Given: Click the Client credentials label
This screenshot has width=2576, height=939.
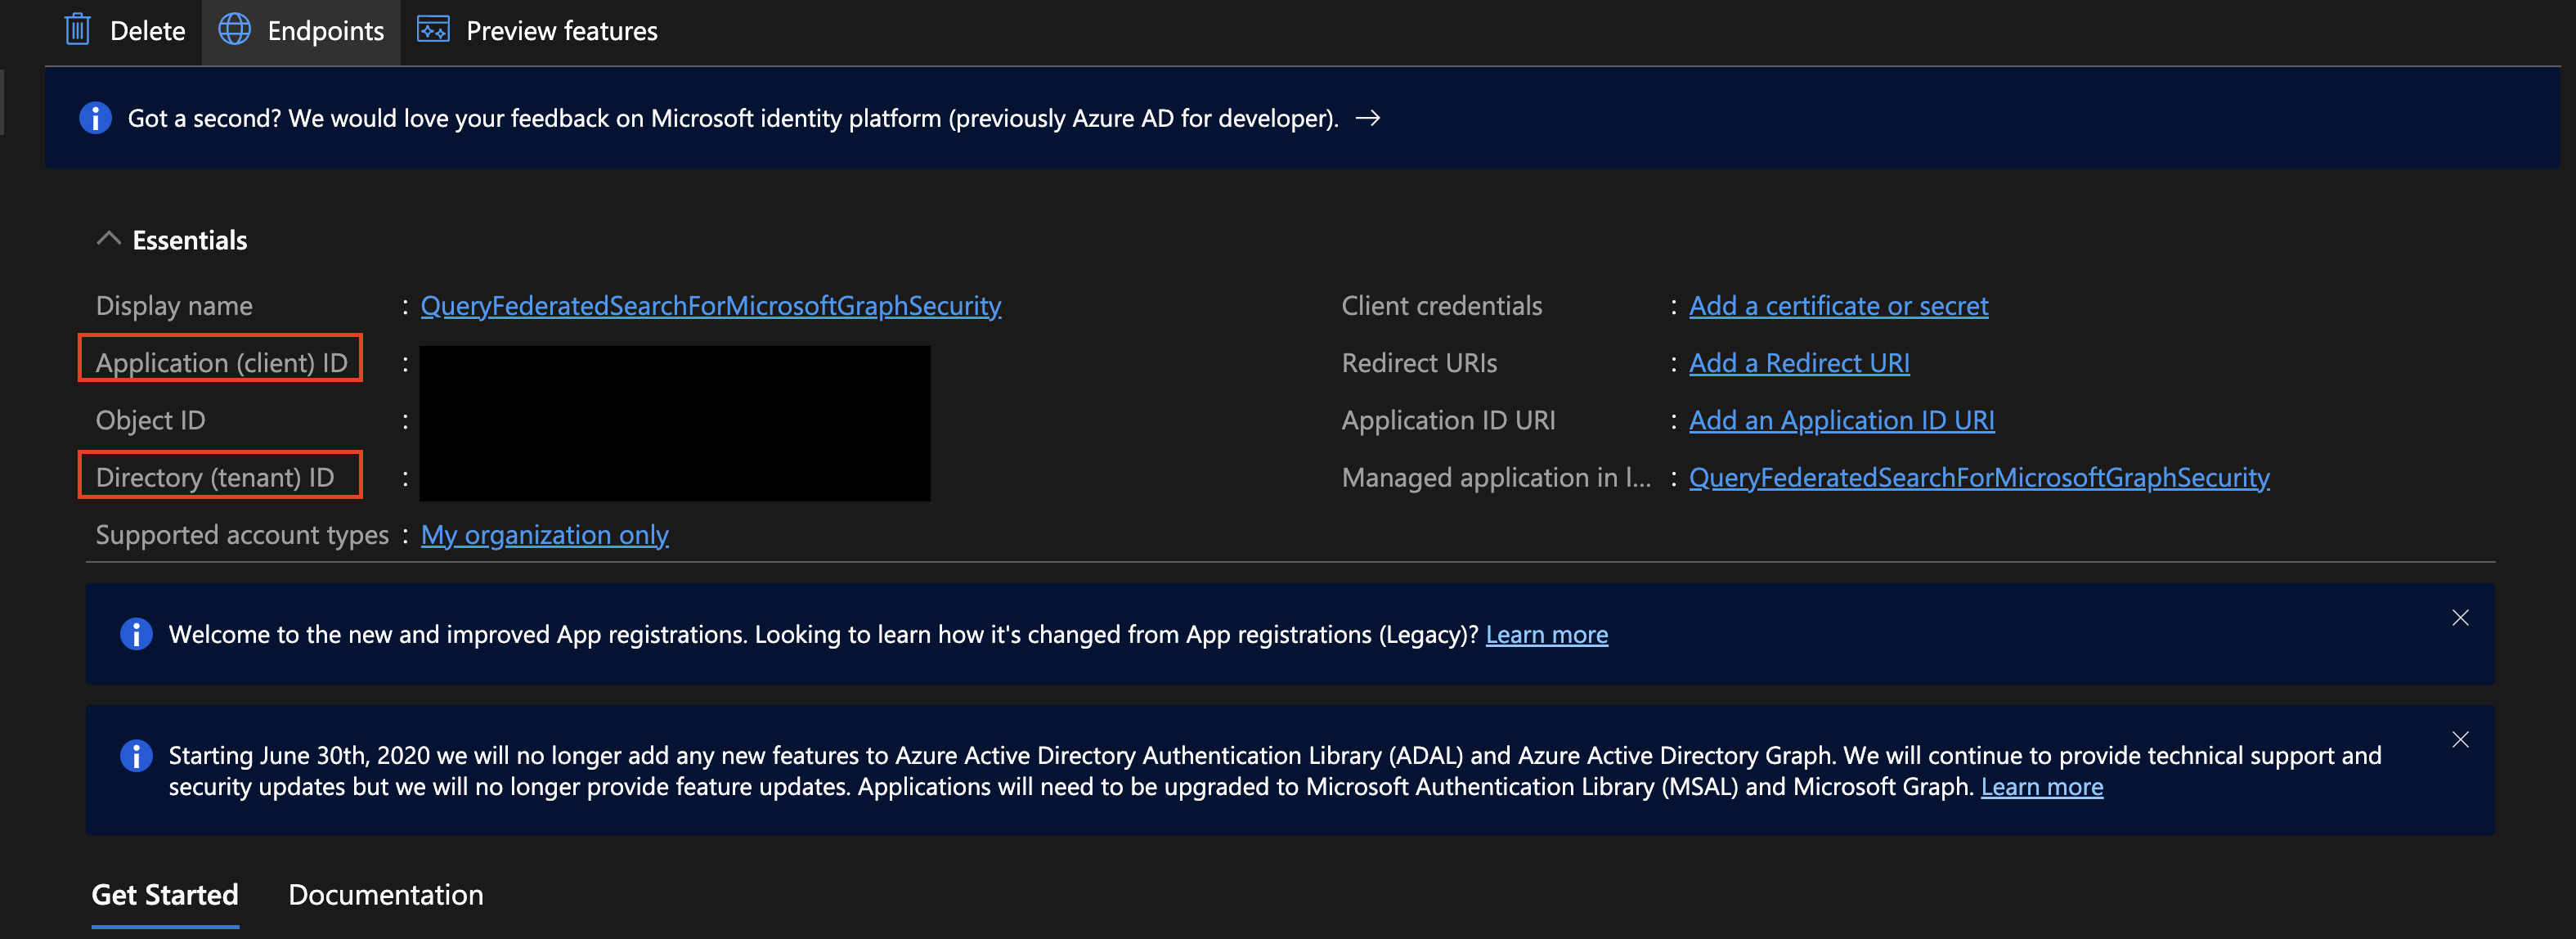Looking at the screenshot, I should coord(1442,306).
